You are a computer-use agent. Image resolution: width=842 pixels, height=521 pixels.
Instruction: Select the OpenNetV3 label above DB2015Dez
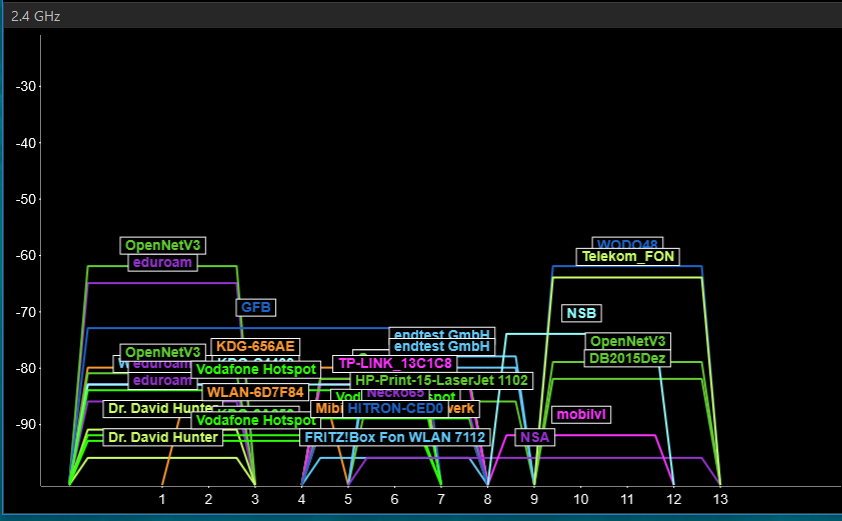(x=628, y=341)
